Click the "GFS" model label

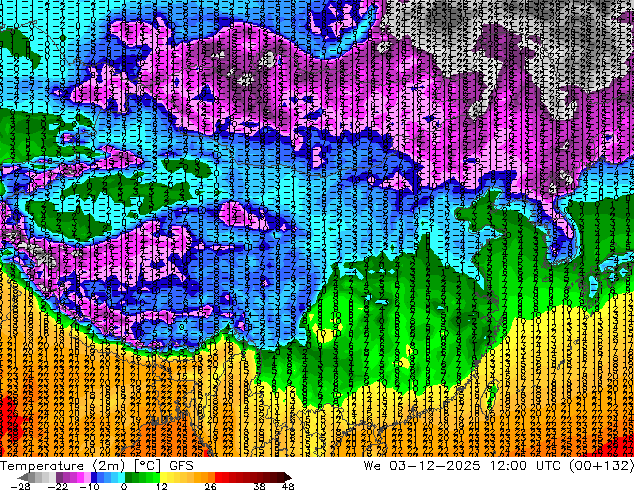point(181,466)
